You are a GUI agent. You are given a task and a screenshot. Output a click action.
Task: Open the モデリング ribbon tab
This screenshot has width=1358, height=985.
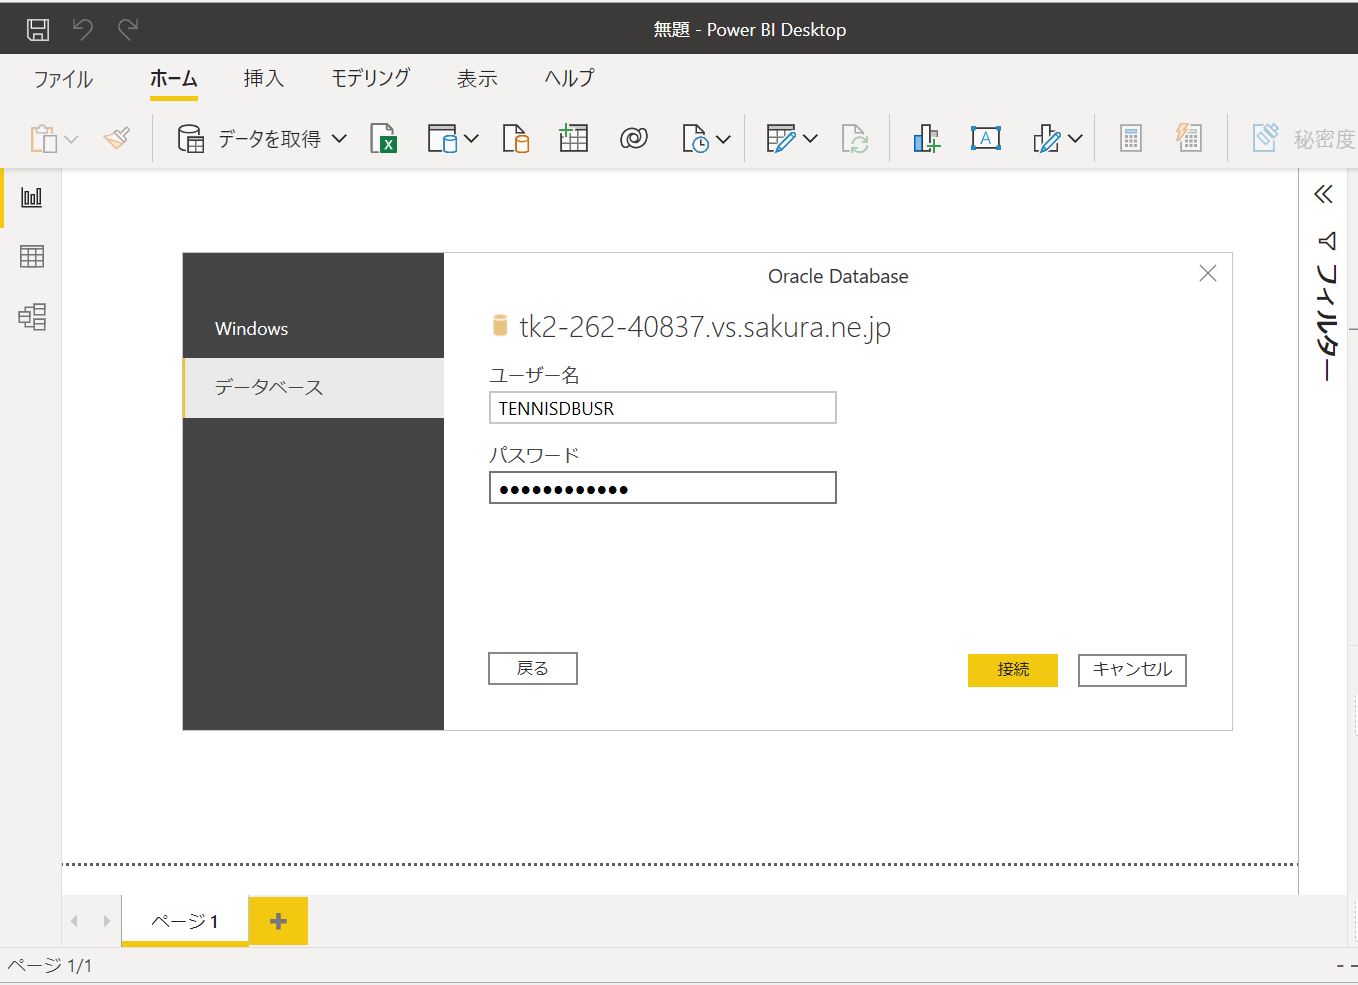(x=370, y=78)
